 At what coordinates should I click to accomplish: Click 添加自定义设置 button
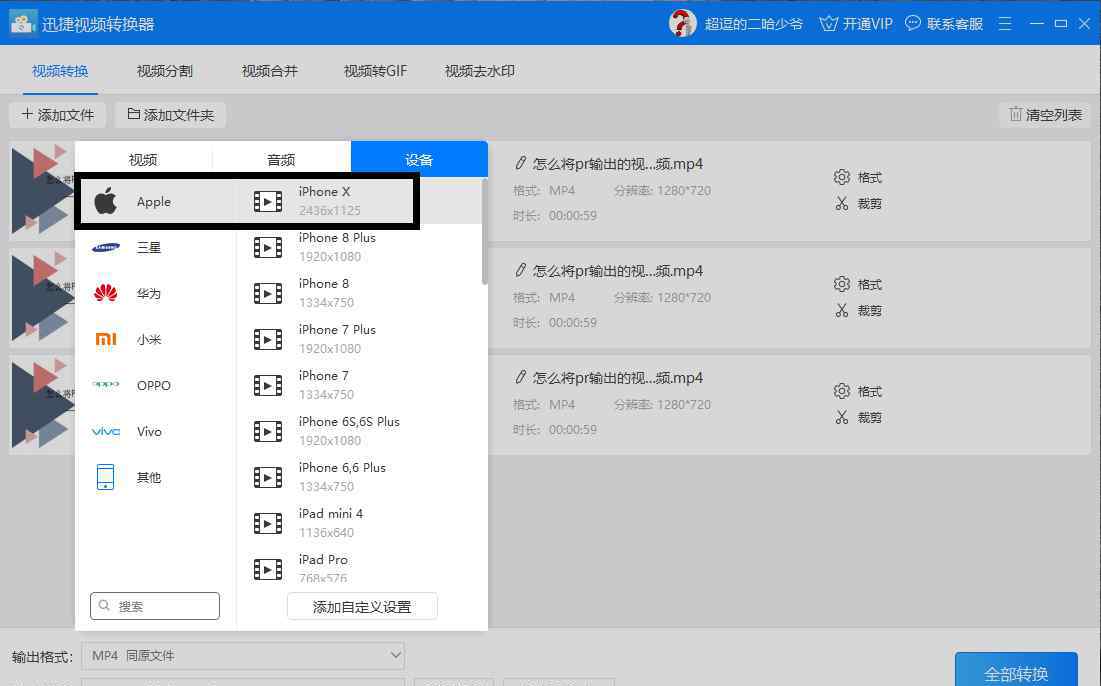(362, 607)
